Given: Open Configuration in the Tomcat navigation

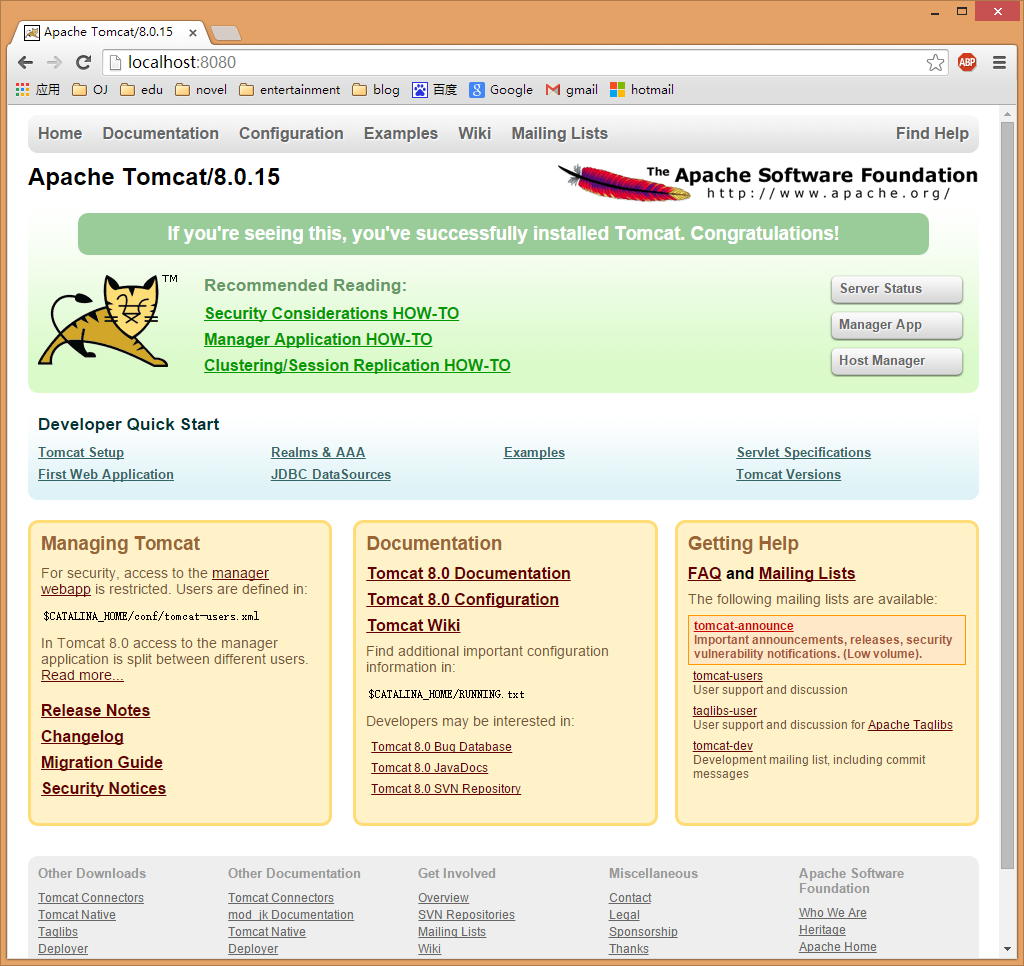Looking at the screenshot, I should tap(291, 133).
